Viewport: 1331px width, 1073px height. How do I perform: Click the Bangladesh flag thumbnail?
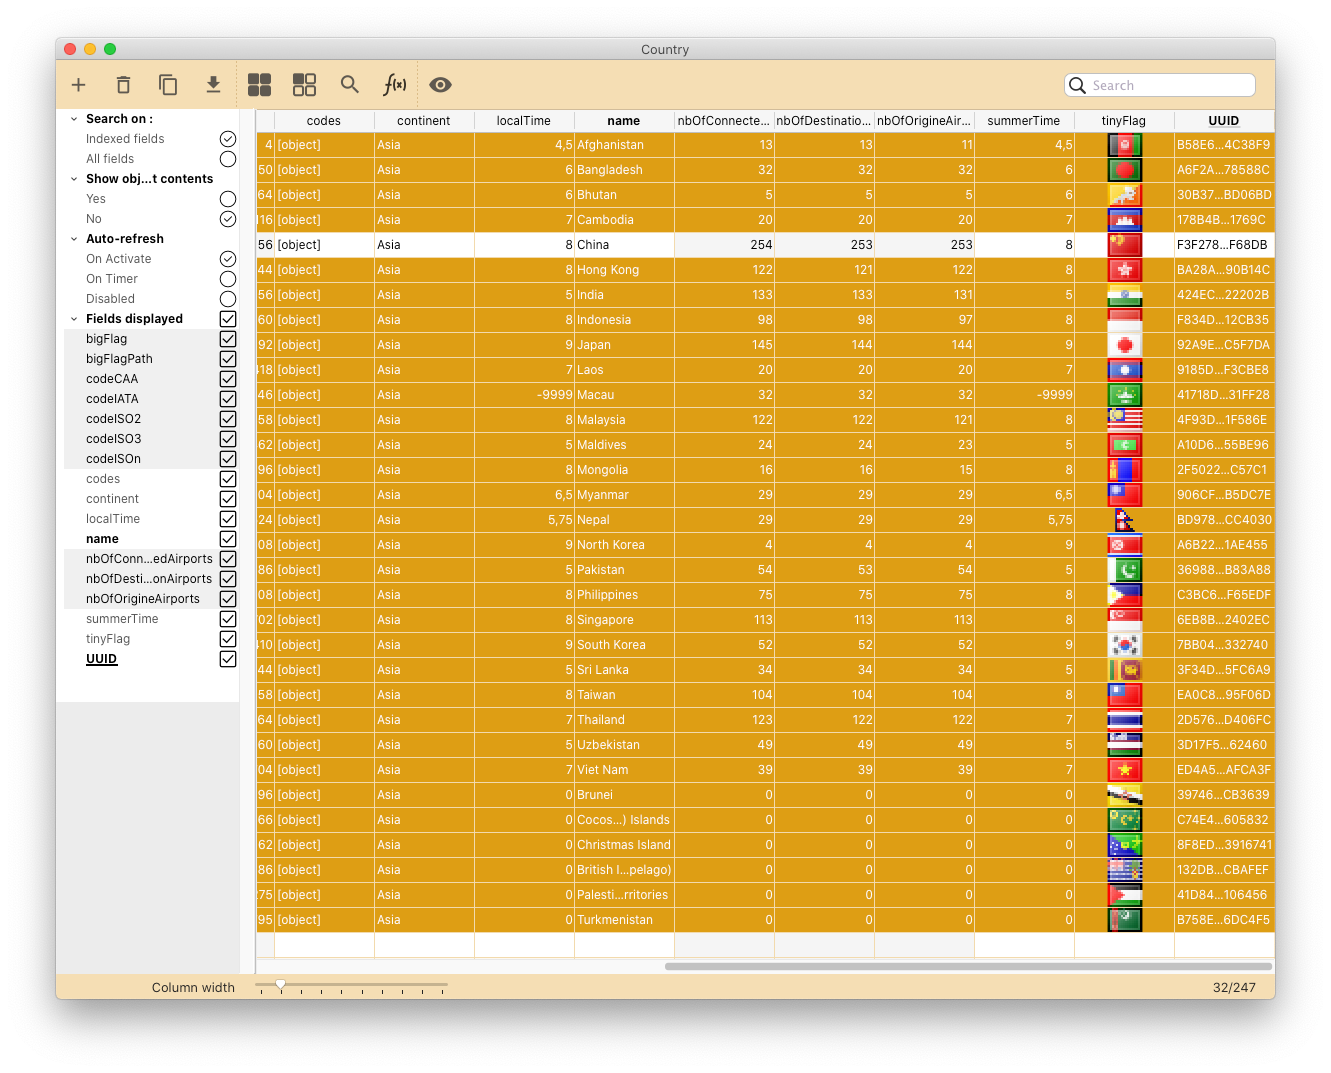(1125, 170)
